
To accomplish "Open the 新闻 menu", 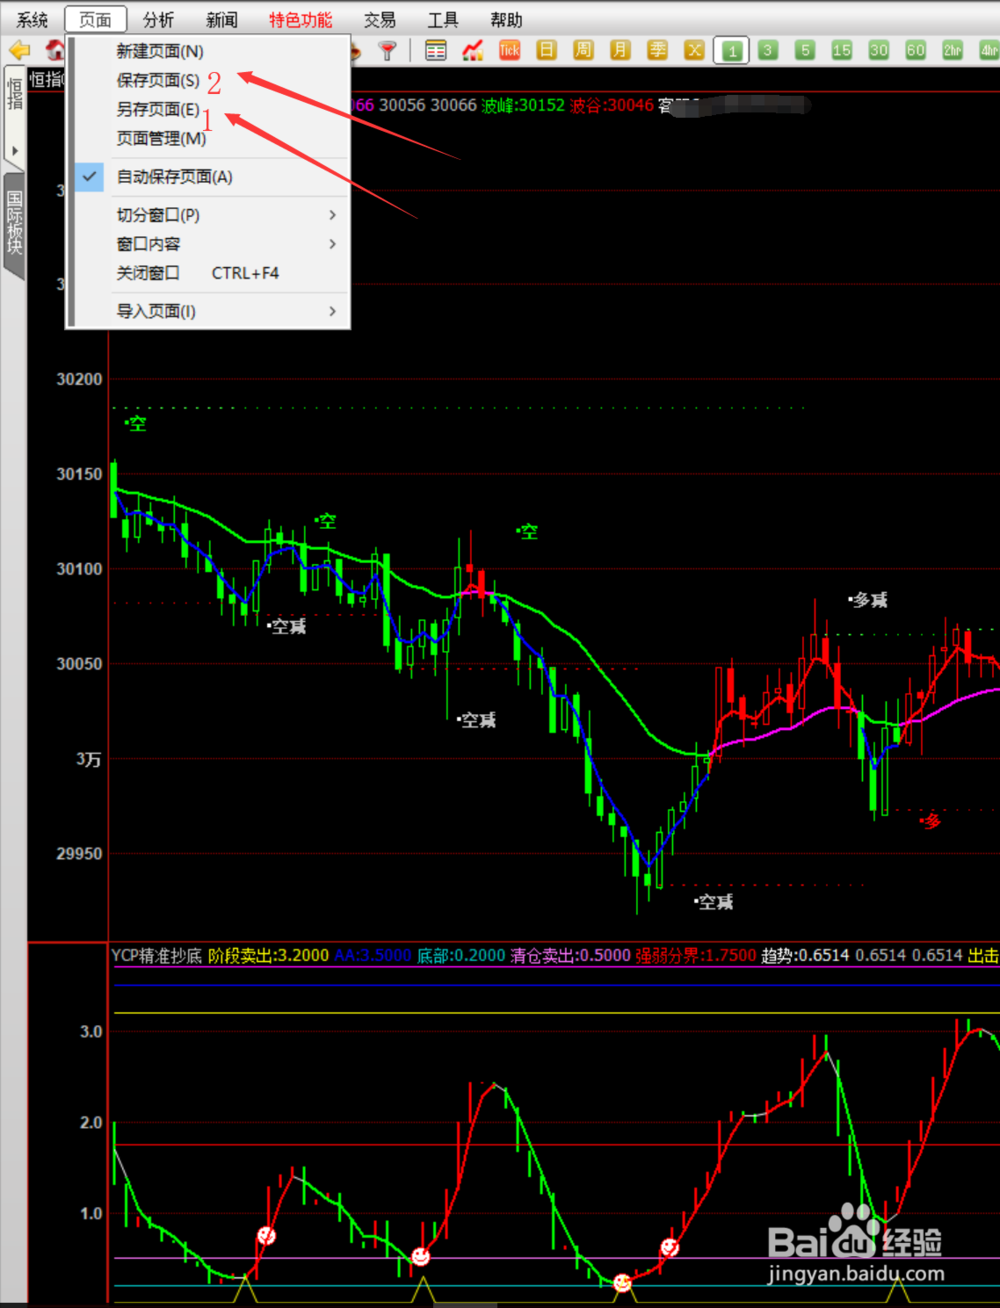I will click(x=221, y=20).
